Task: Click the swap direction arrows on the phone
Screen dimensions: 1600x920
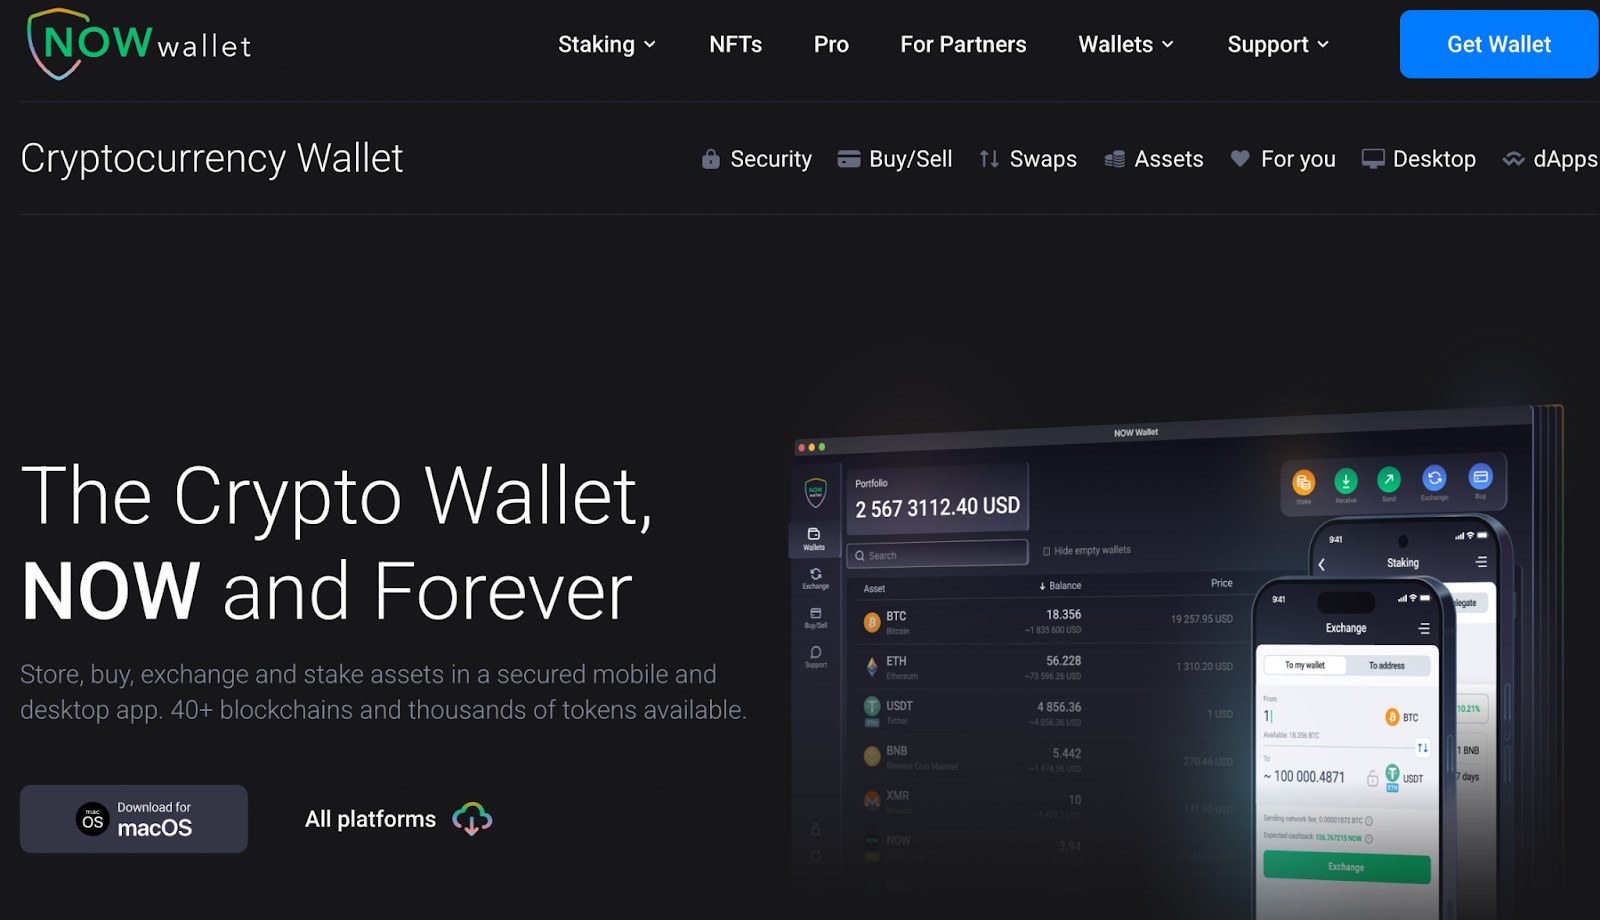Action: point(1422,748)
